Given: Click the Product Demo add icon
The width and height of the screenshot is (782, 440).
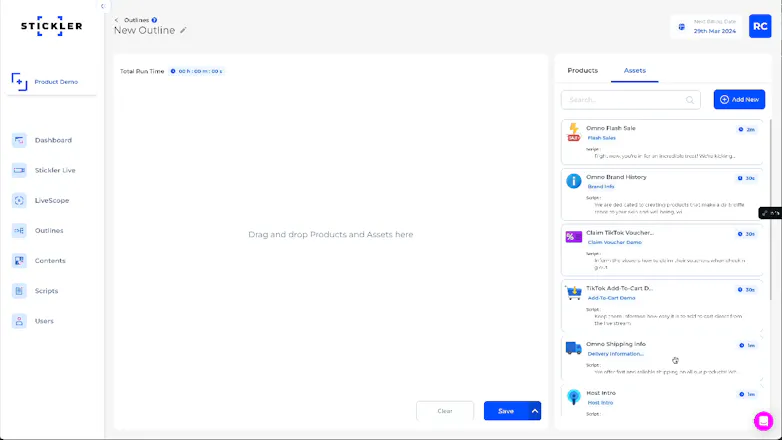Looking at the screenshot, I should click(19, 82).
